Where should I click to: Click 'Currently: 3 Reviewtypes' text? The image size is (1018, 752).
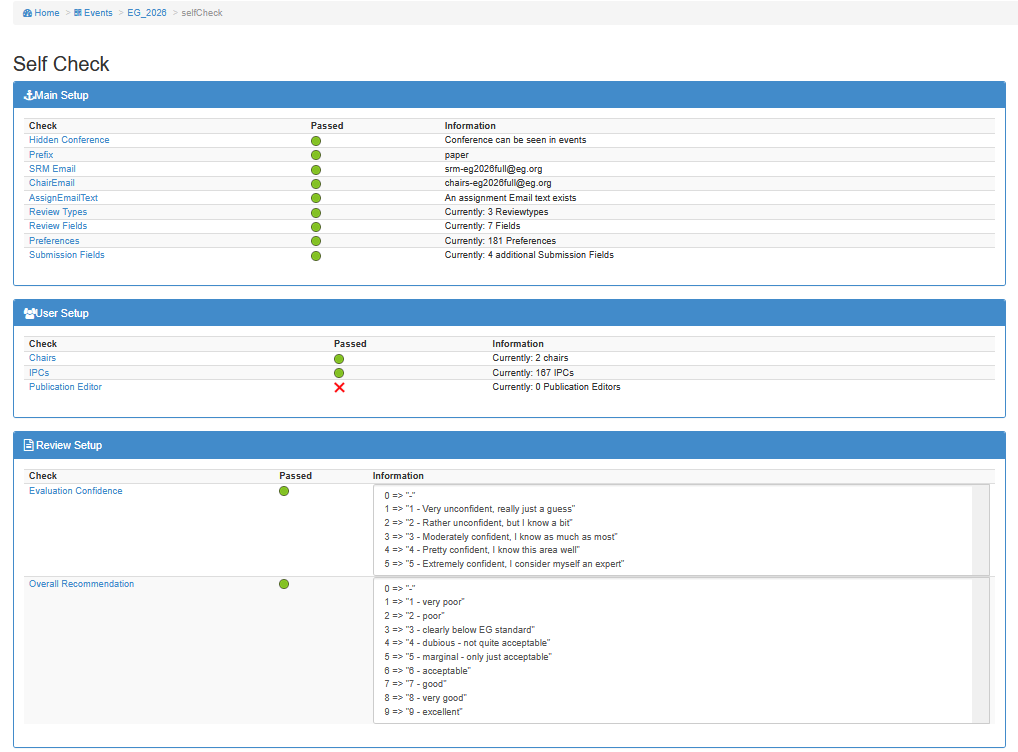pos(496,212)
